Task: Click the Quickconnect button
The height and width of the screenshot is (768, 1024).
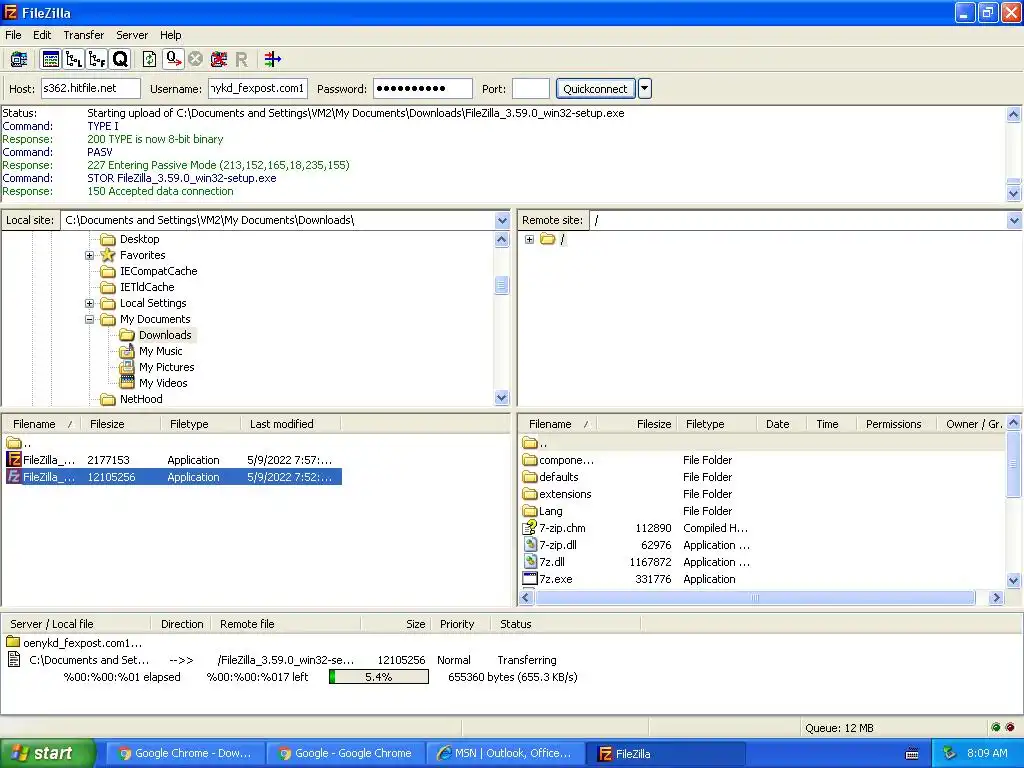Action: coord(595,89)
